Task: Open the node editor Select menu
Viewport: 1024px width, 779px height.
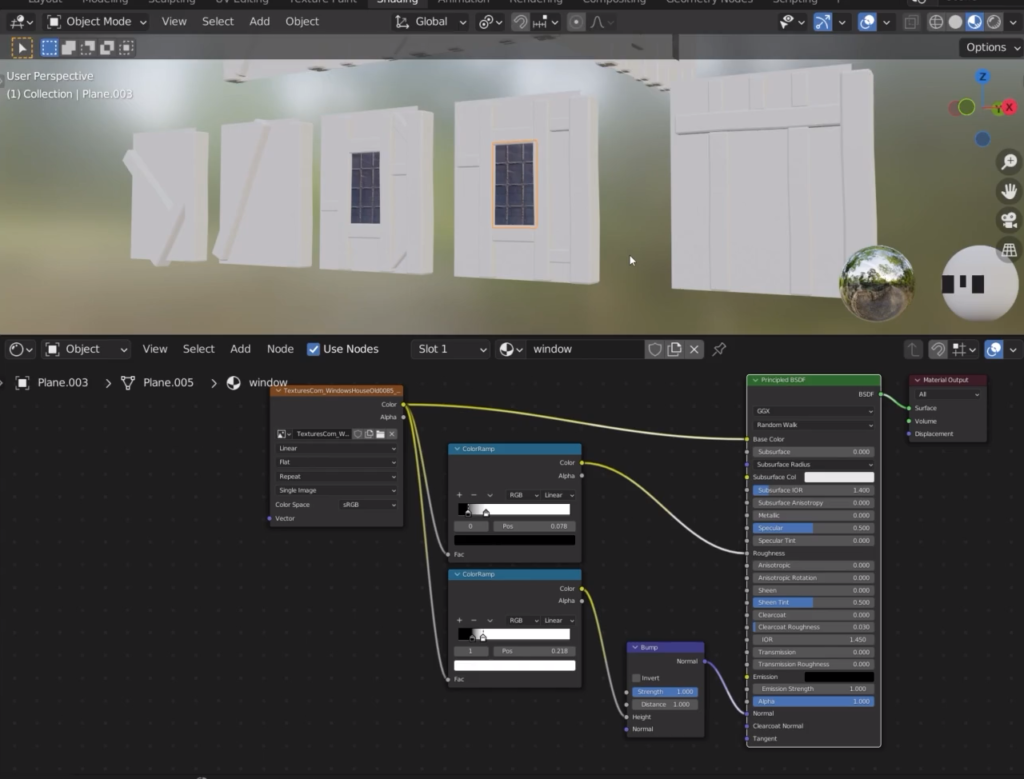Action: [199, 349]
